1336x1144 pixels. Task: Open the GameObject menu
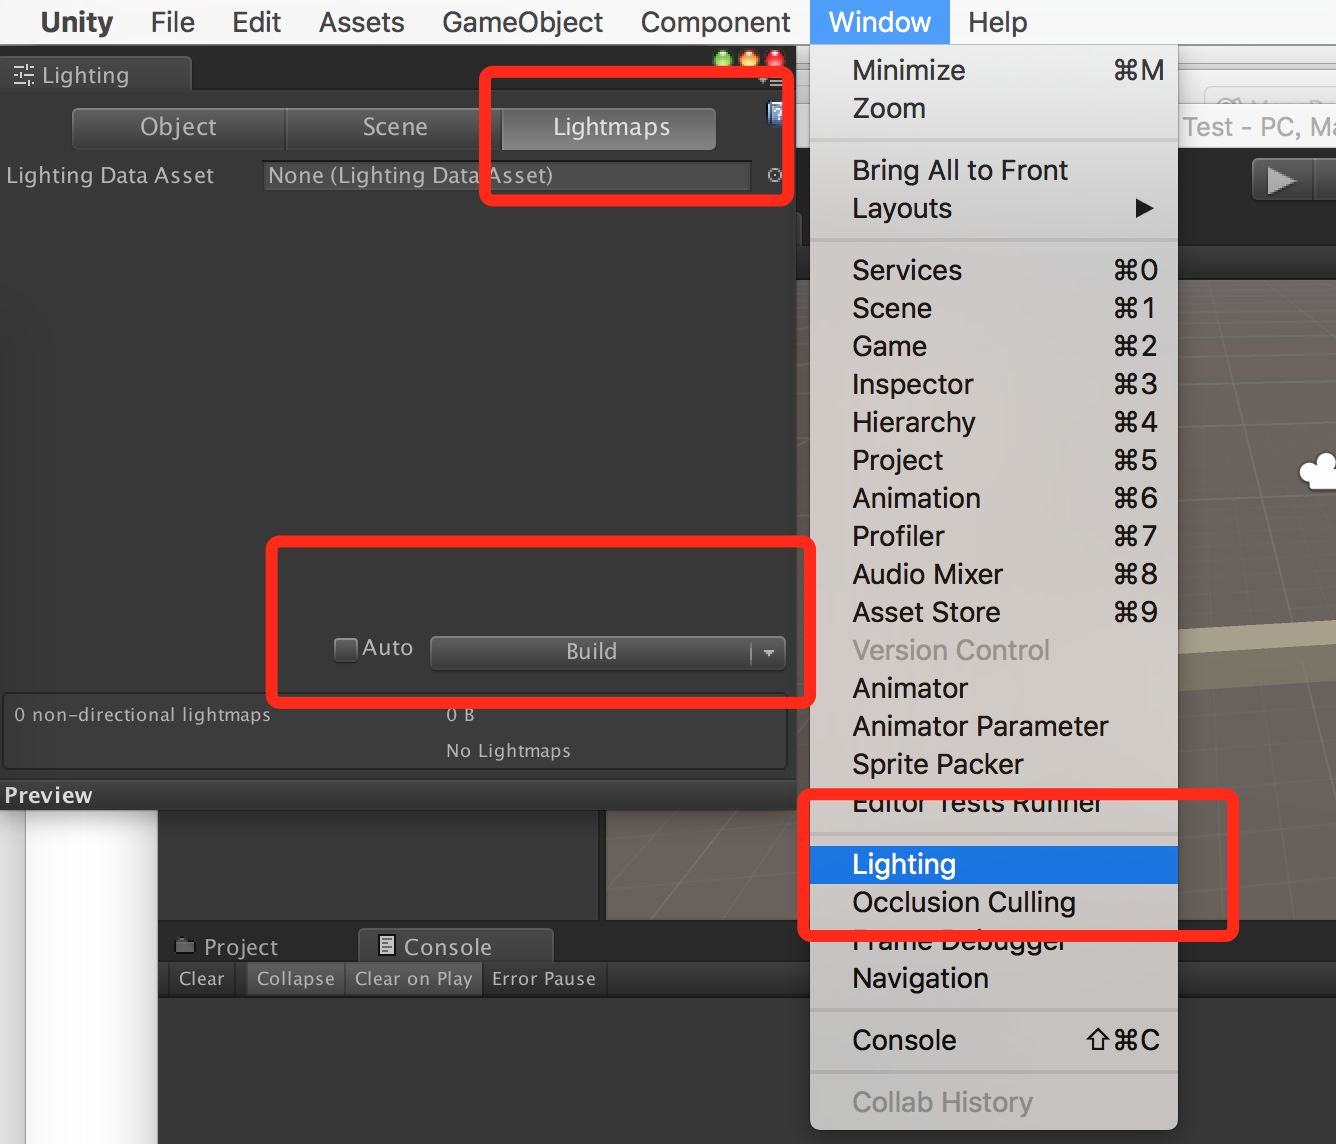point(523,22)
